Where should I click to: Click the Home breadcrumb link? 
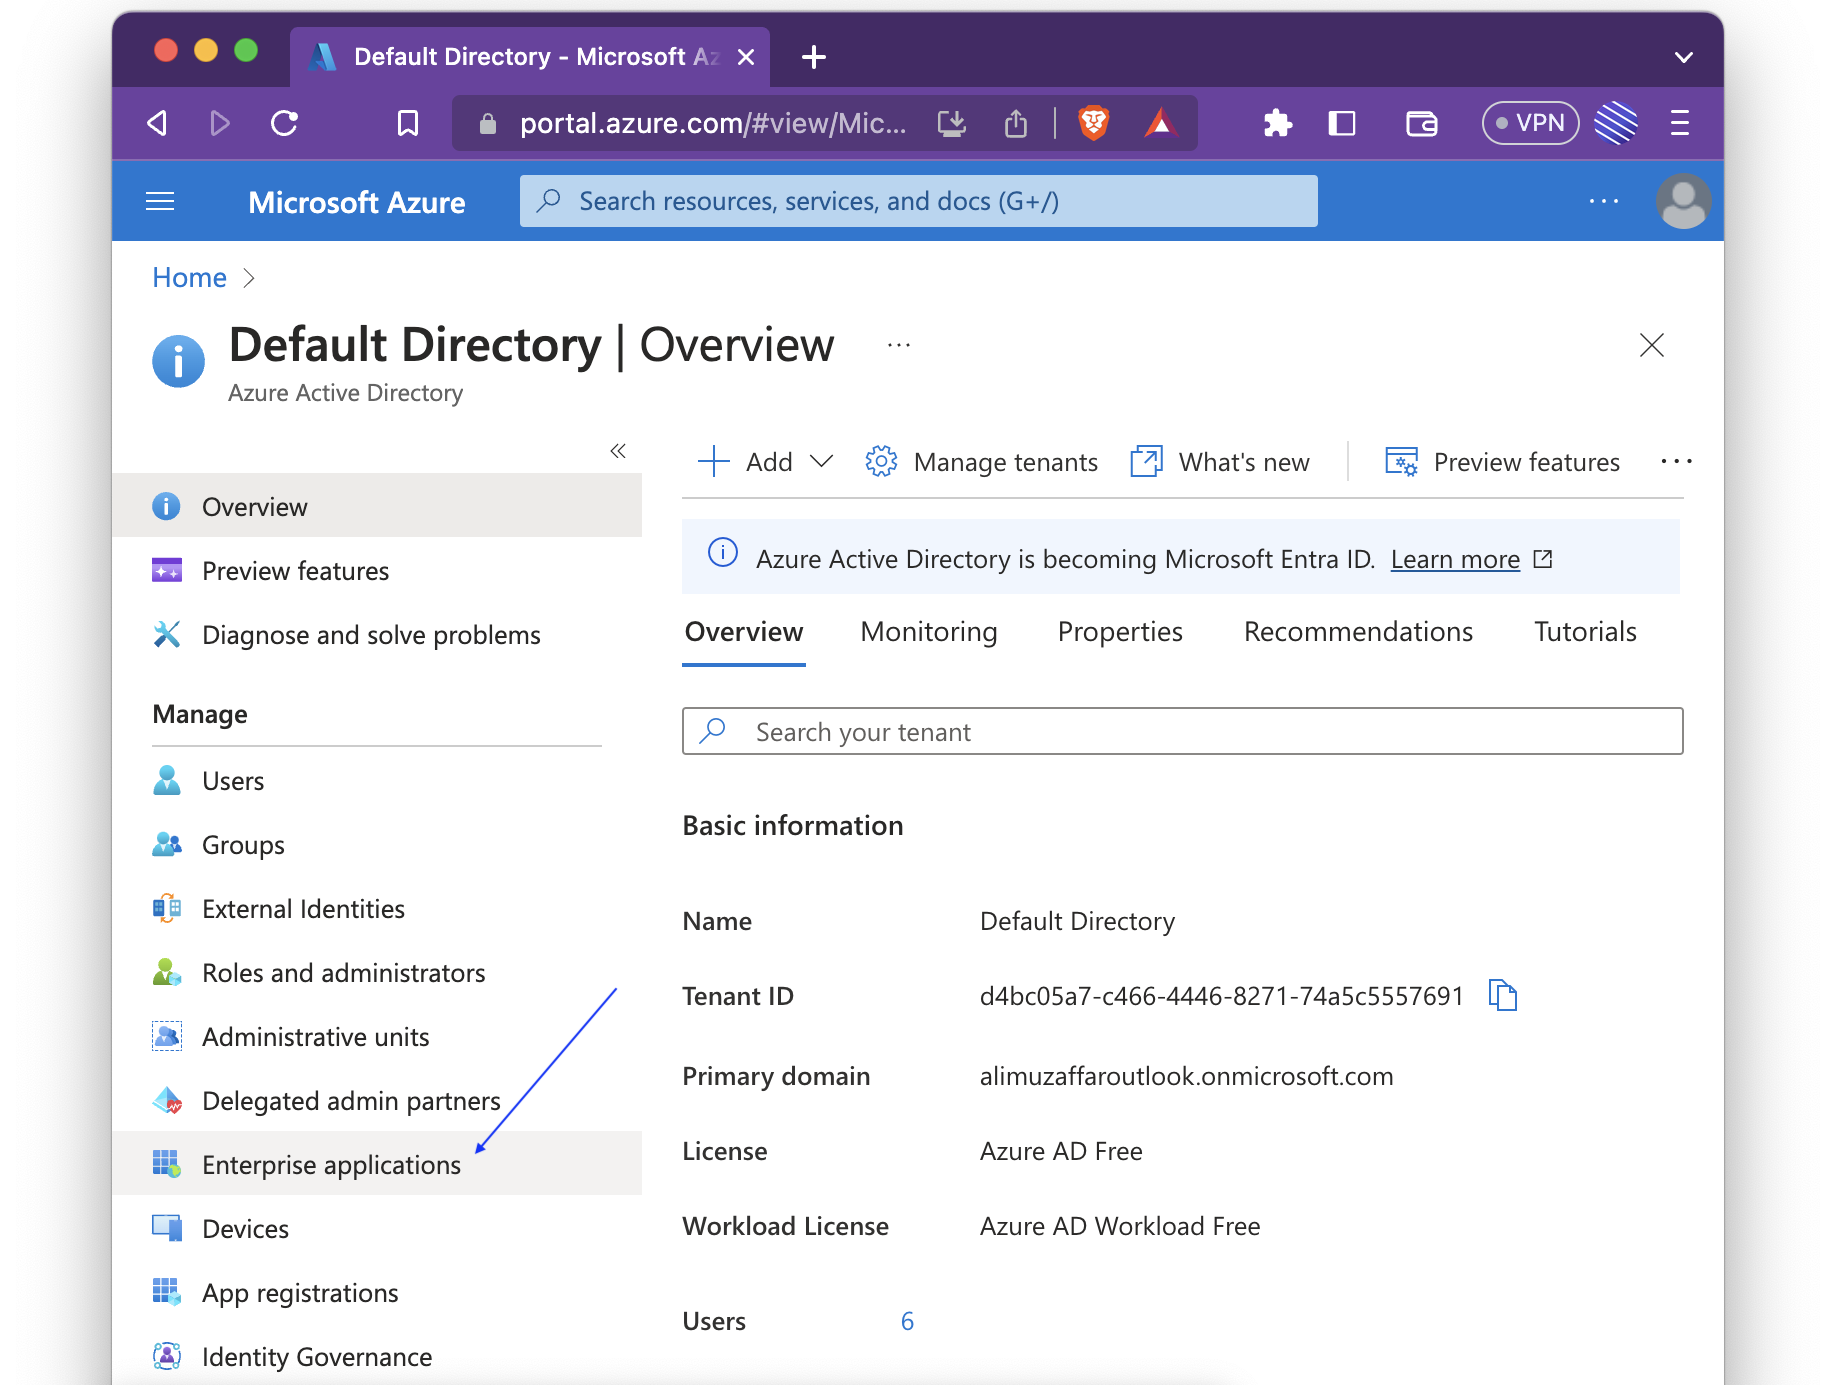point(189,277)
